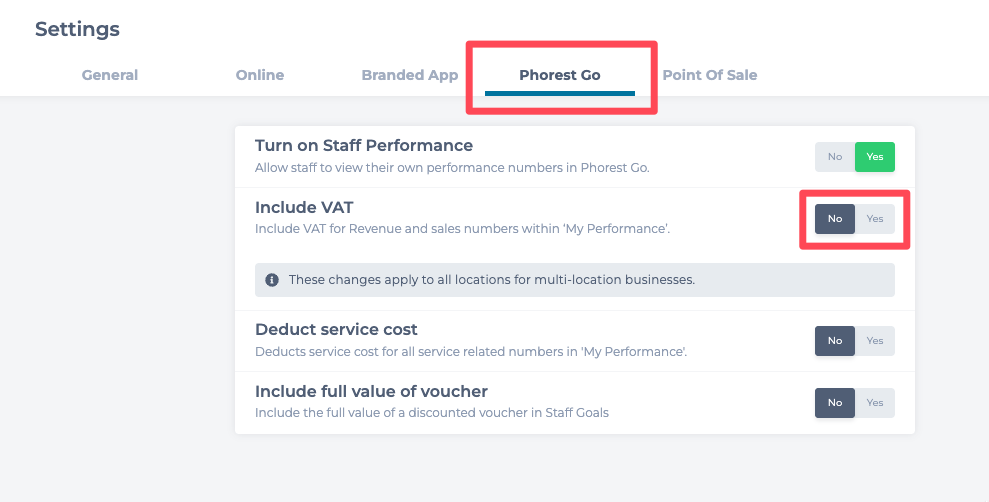The height and width of the screenshot is (502, 989).
Task: Click the Include VAT setting label
Action: pos(304,208)
